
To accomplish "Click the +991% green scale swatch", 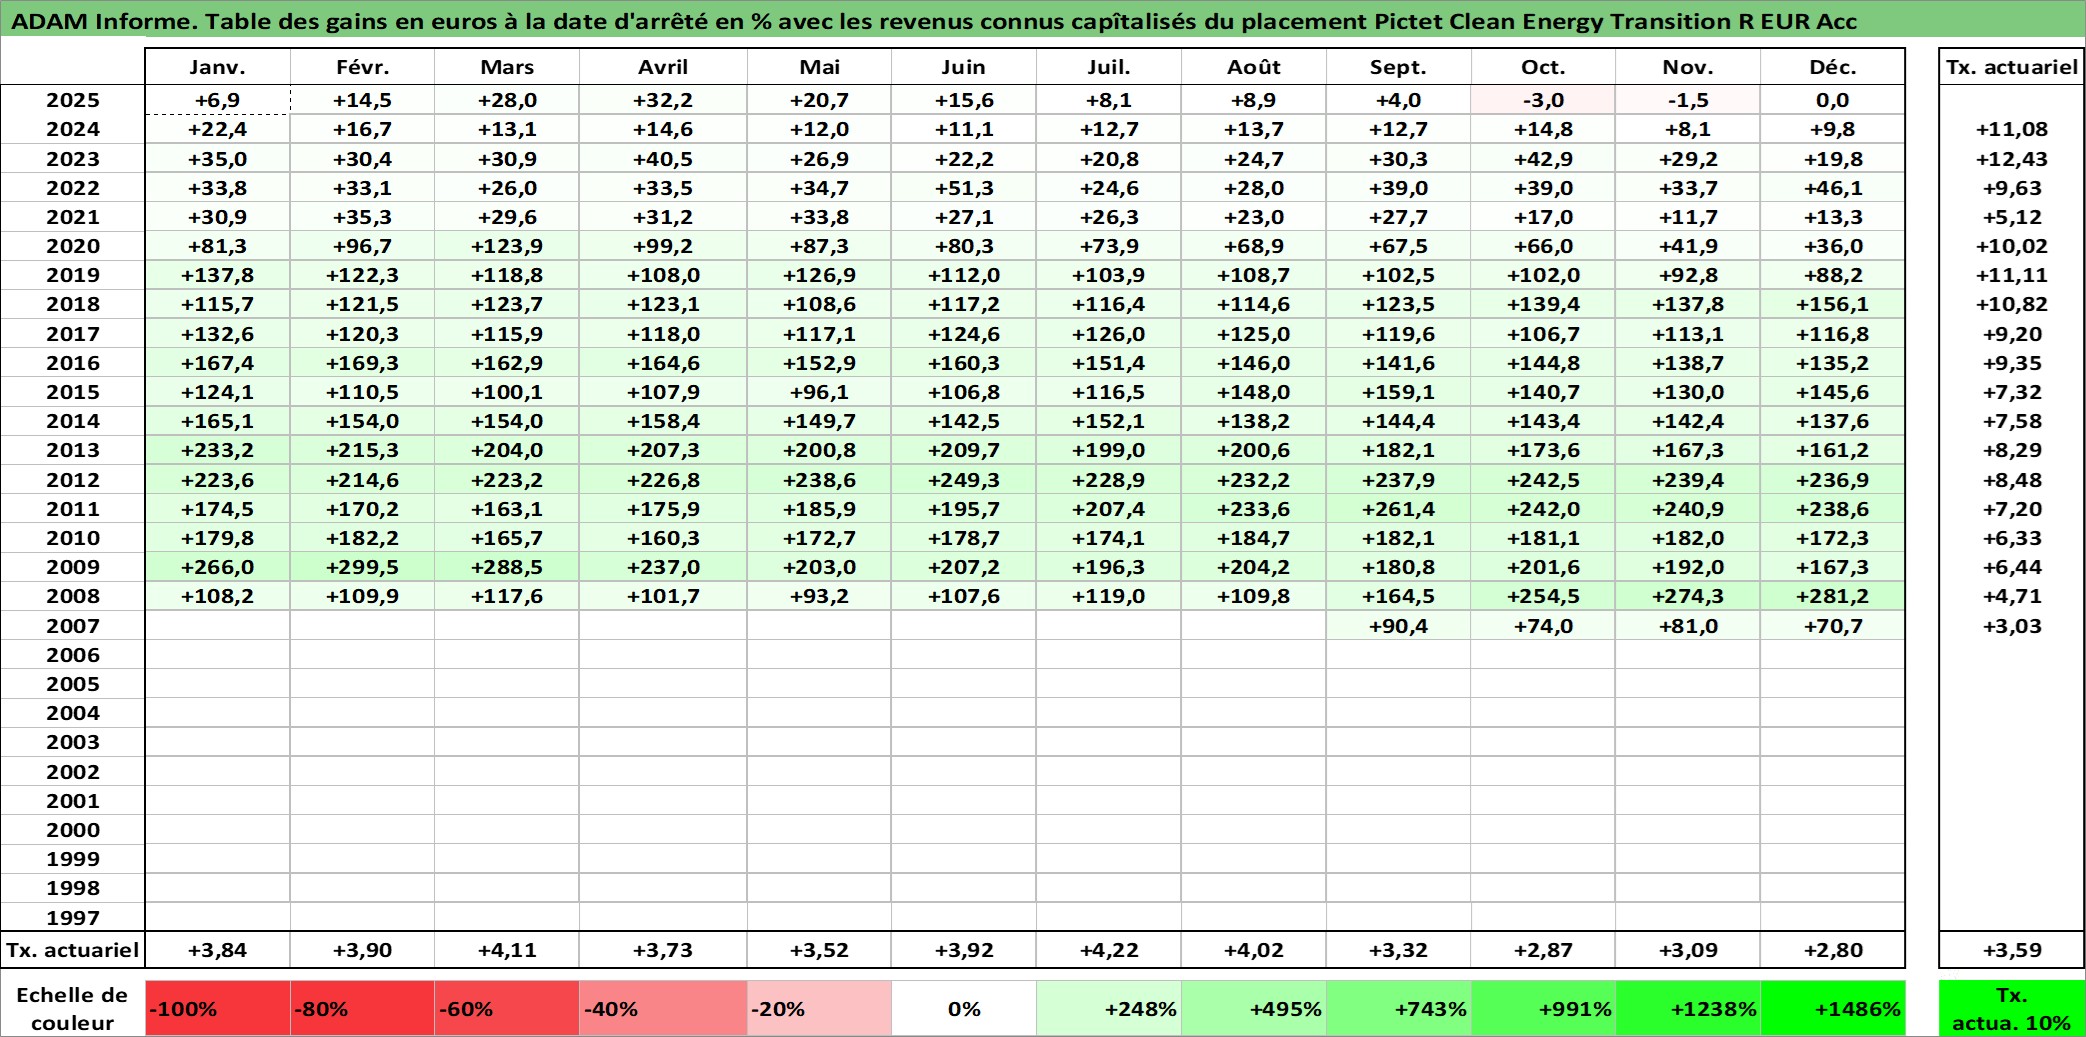I will [1543, 1008].
